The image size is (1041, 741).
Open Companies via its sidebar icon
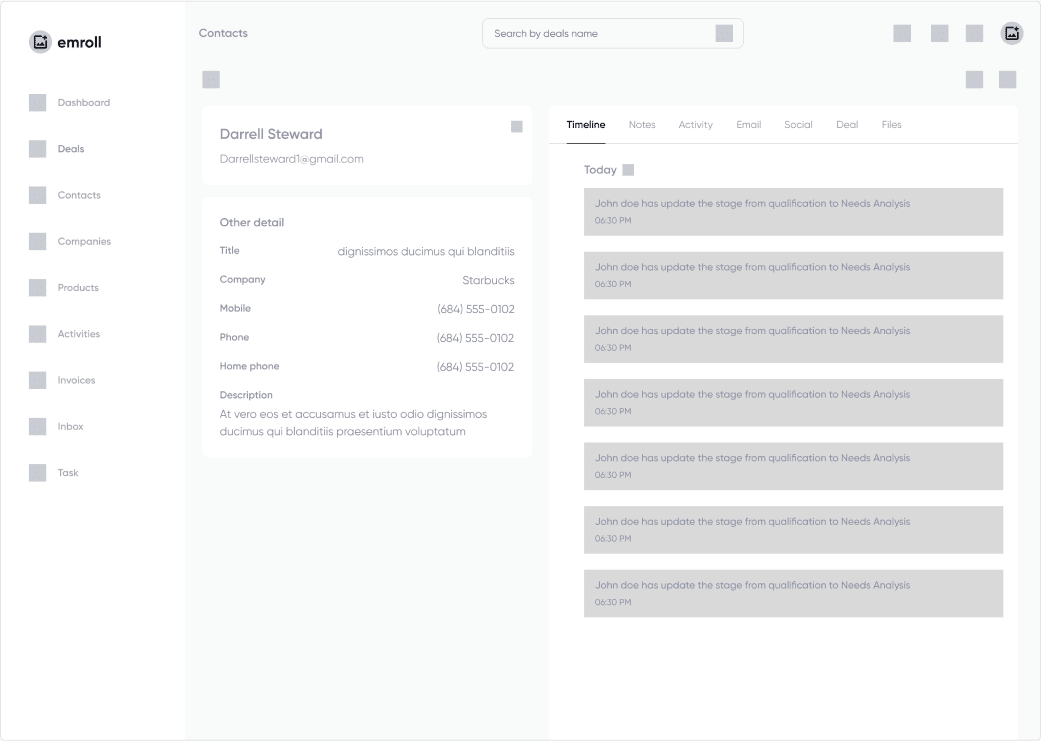pos(38,241)
